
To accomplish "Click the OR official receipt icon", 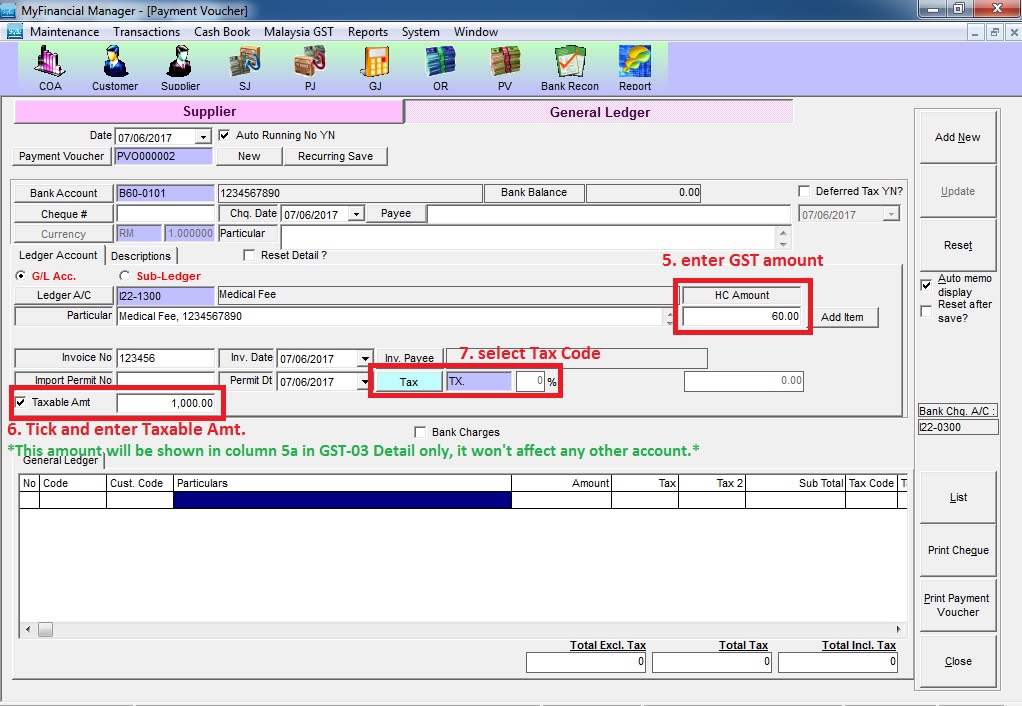I will [x=440, y=66].
